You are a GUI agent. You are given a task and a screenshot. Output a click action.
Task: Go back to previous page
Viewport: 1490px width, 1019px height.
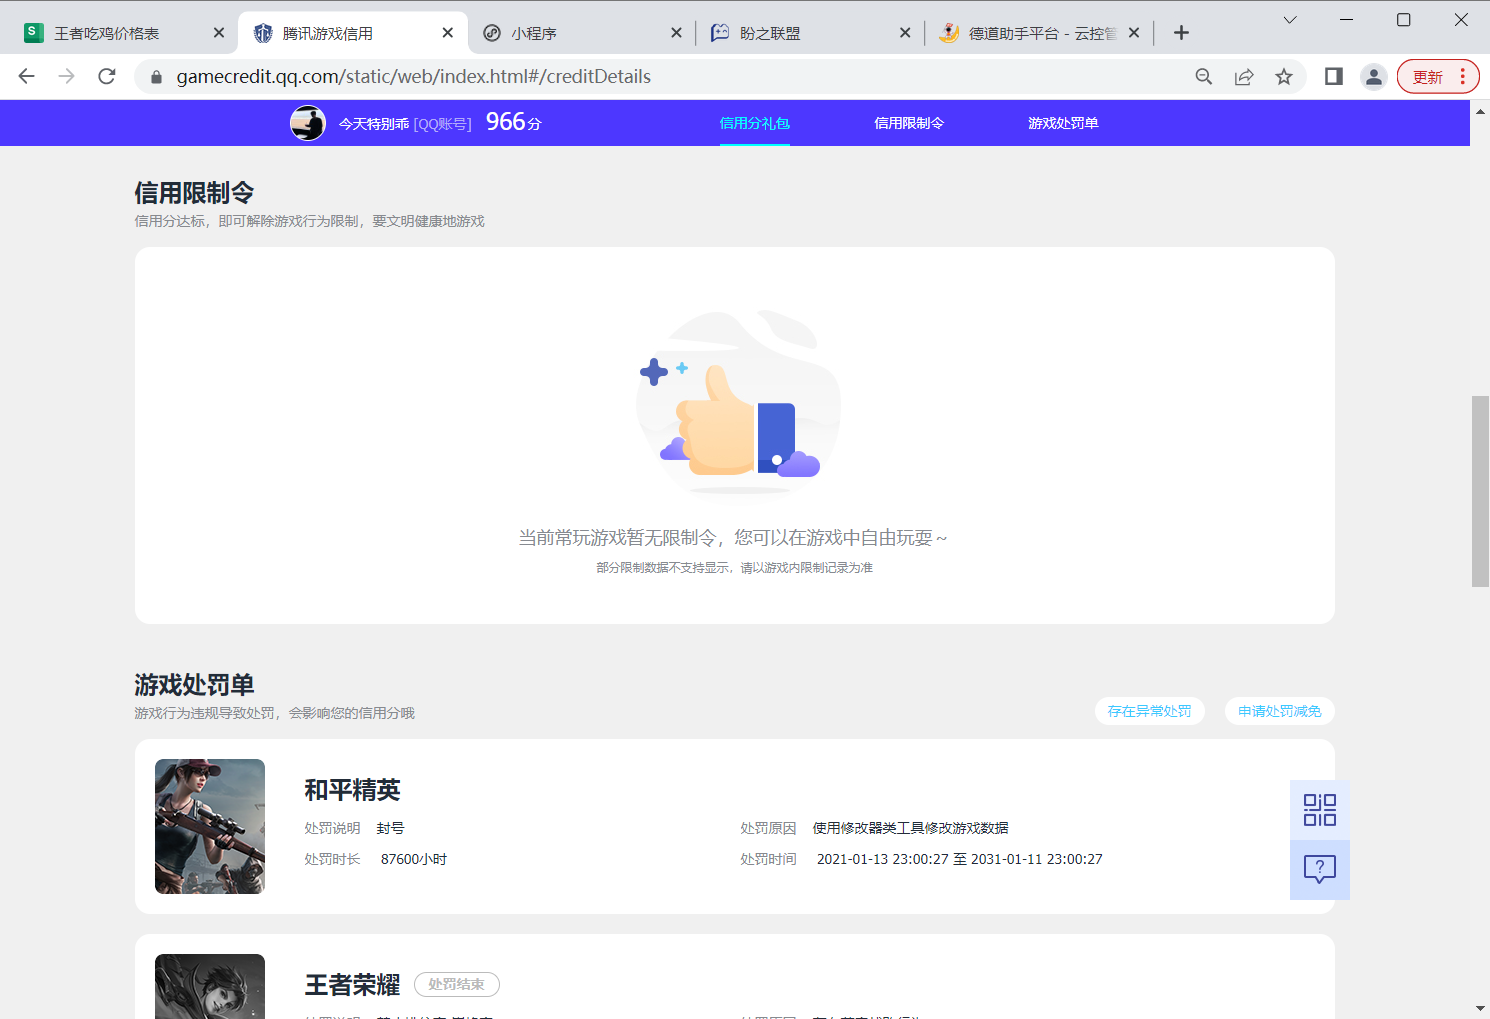[x=27, y=76]
